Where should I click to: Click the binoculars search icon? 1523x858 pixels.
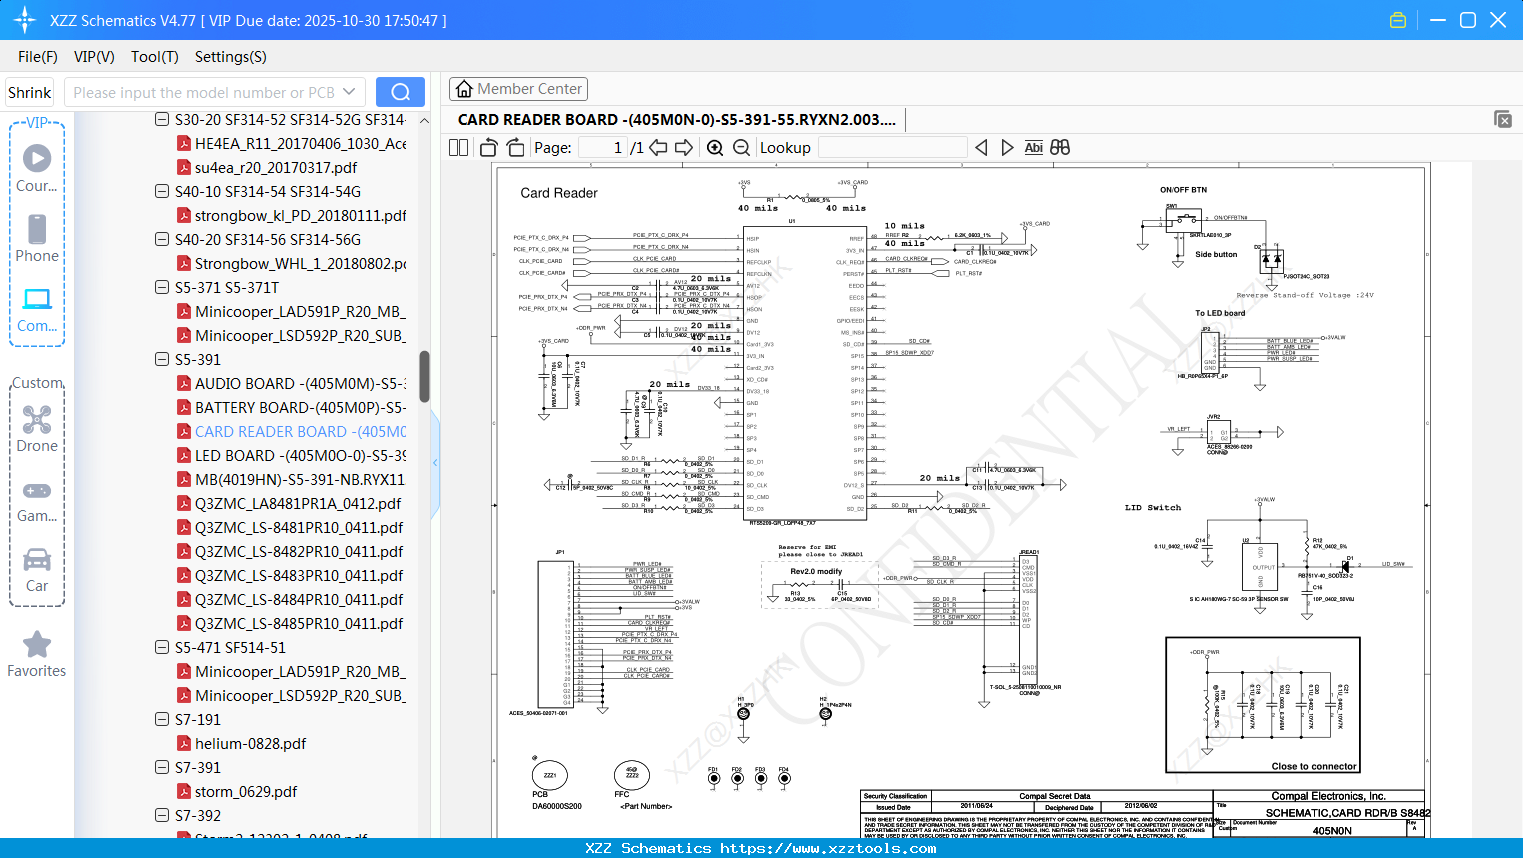[x=1060, y=148]
